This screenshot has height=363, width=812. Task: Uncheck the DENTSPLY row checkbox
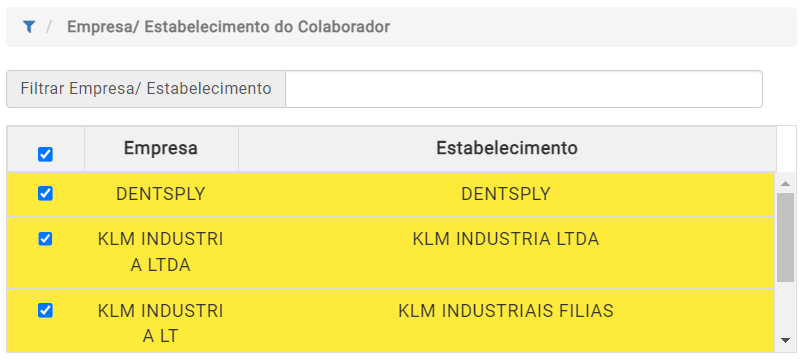[x=46, y=193]
